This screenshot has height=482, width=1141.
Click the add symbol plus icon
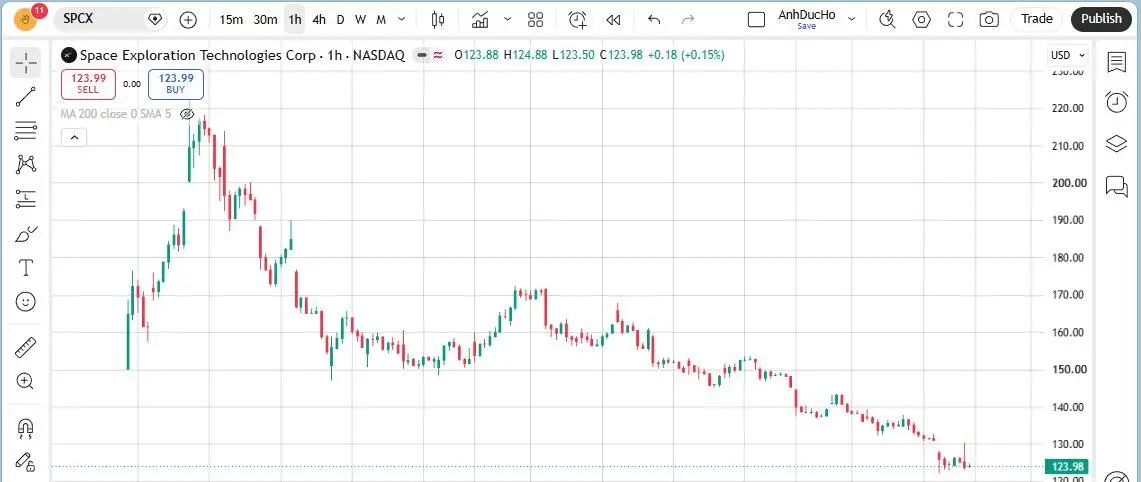(188, 20)
